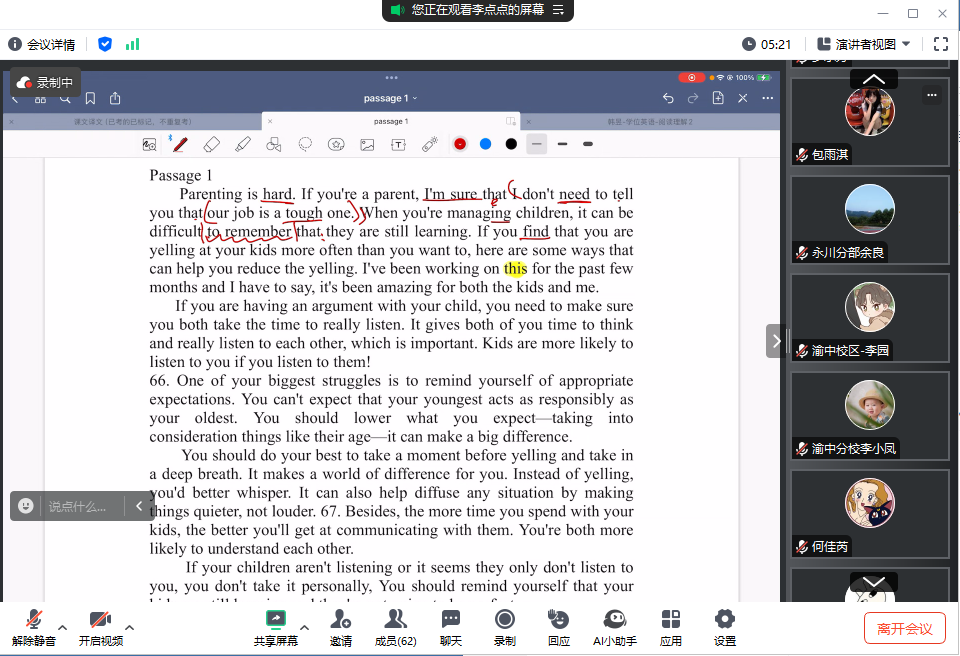Click the red Leave Meeting button
Image resolution: width=960 pixels, height=656 pixels.
click(904, 628)
